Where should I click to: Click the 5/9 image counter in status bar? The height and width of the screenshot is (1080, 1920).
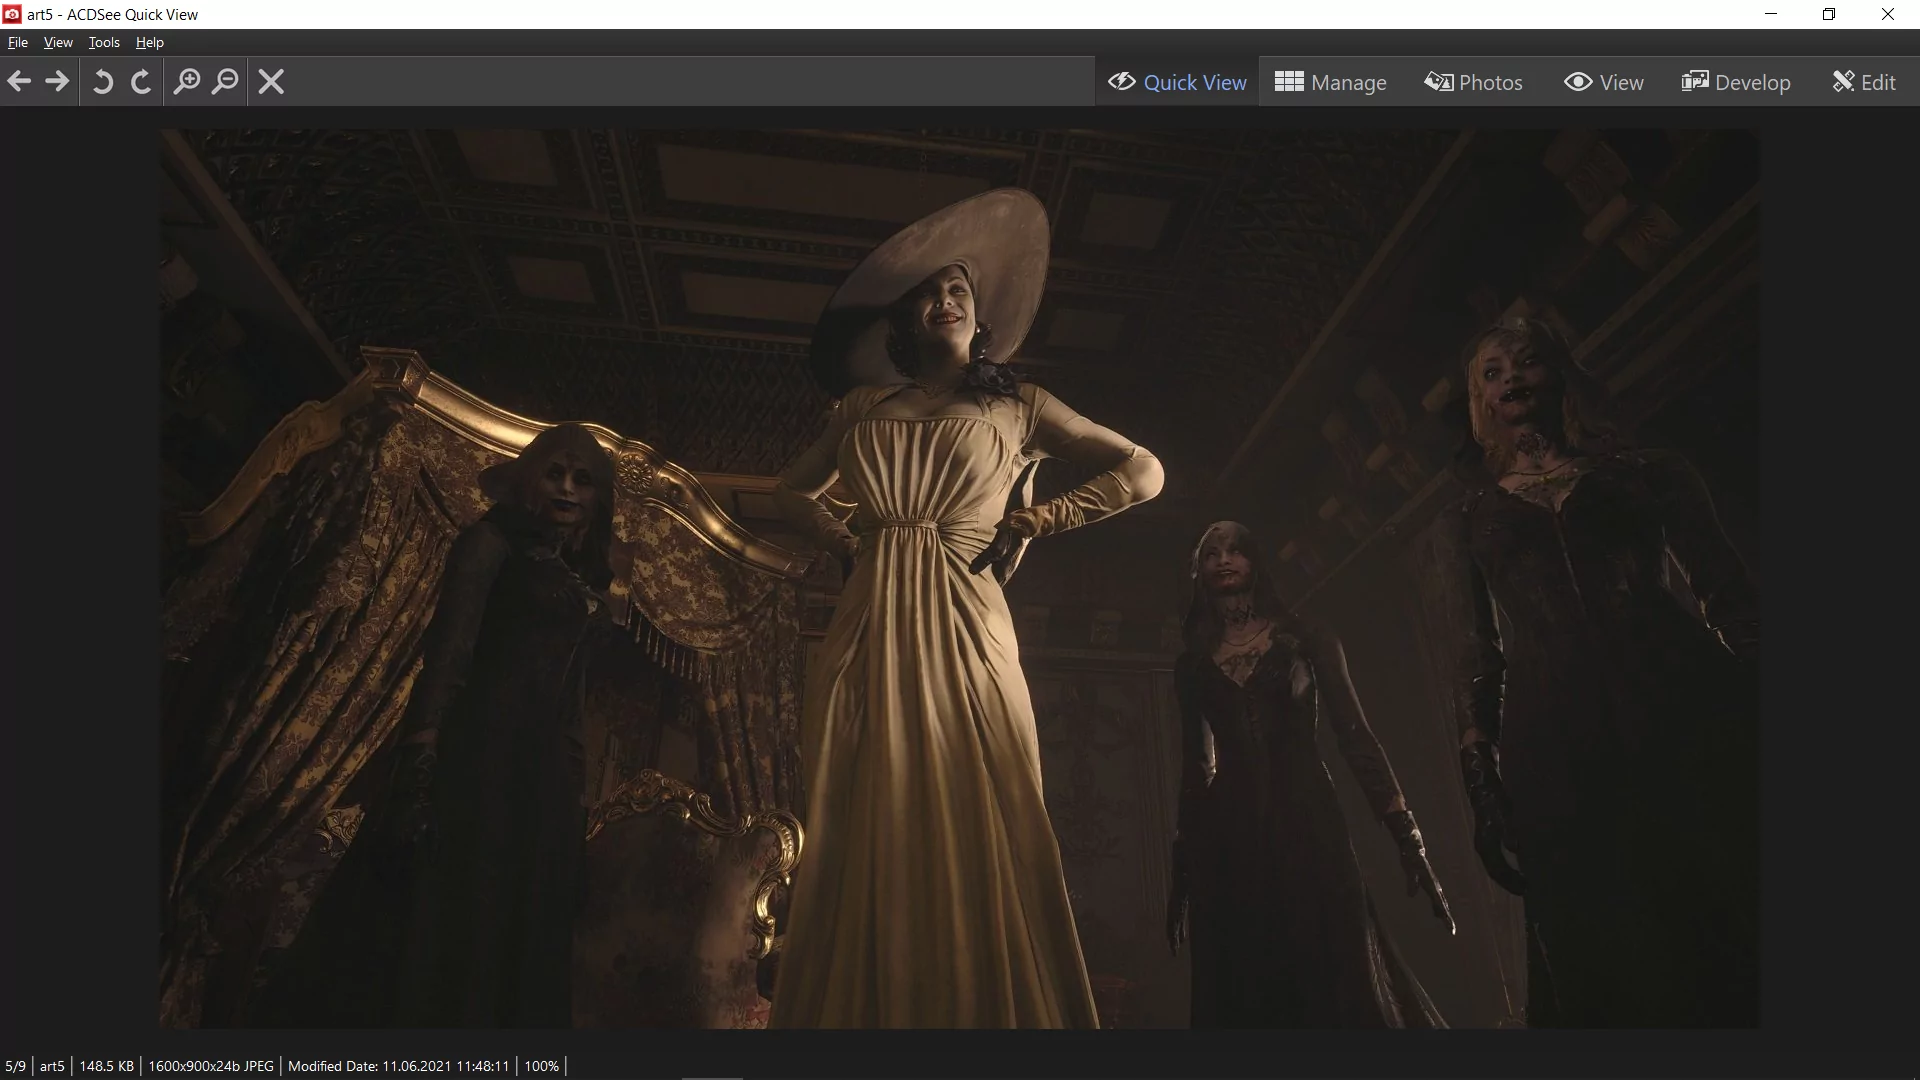[16, 1066]
